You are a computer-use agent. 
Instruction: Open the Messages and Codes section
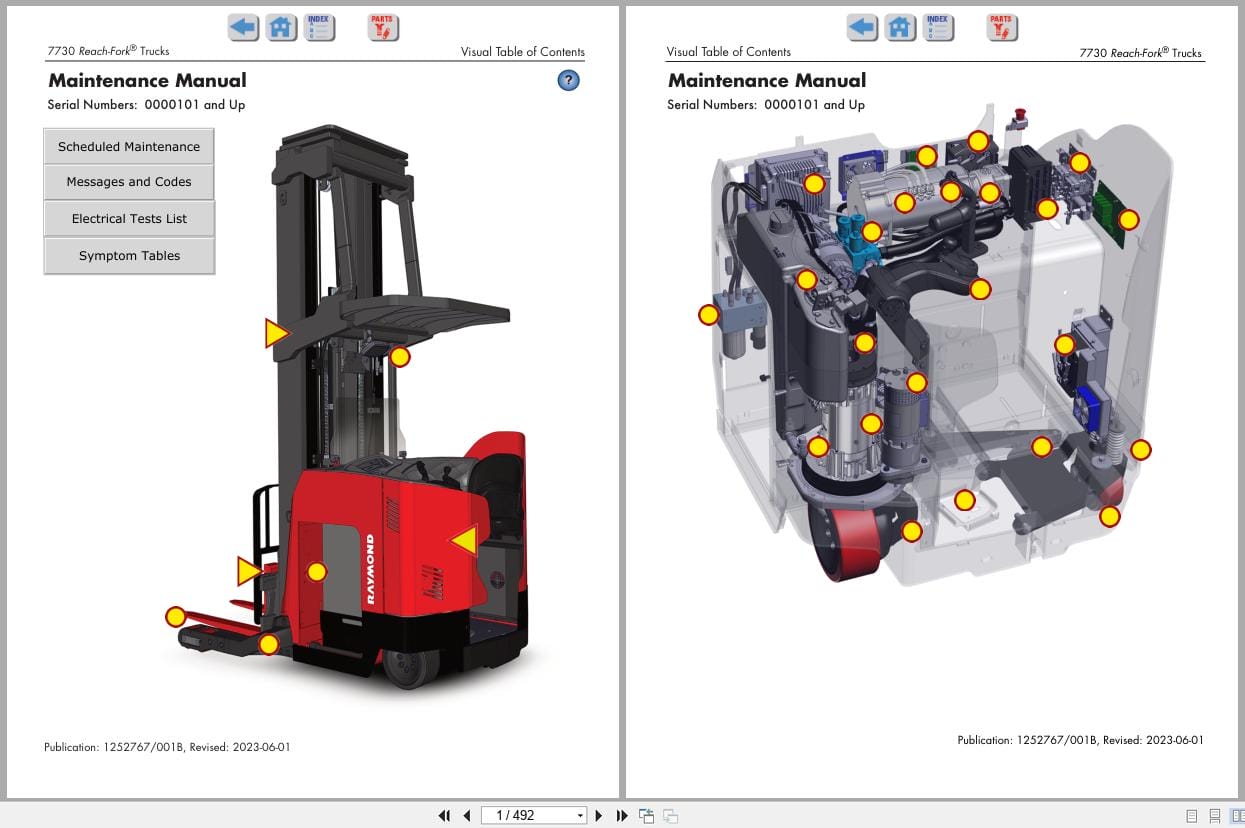pyautogui.click(x=129, y=182)
